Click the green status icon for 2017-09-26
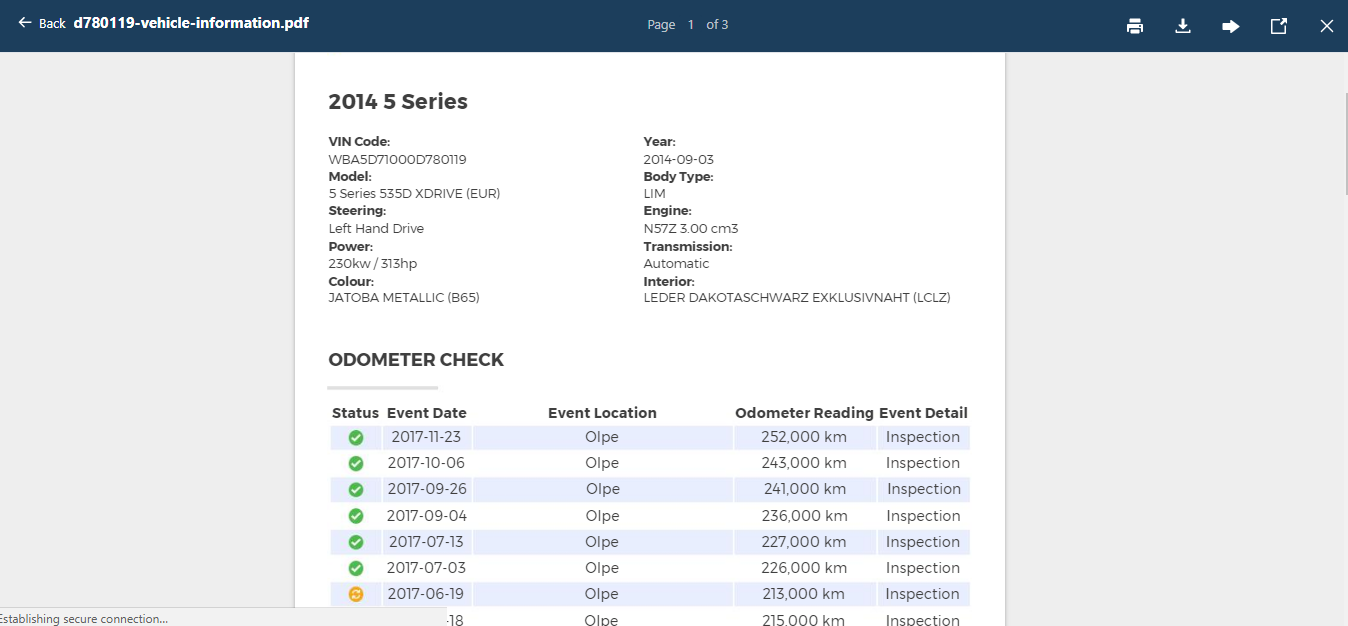 (356, 490)
